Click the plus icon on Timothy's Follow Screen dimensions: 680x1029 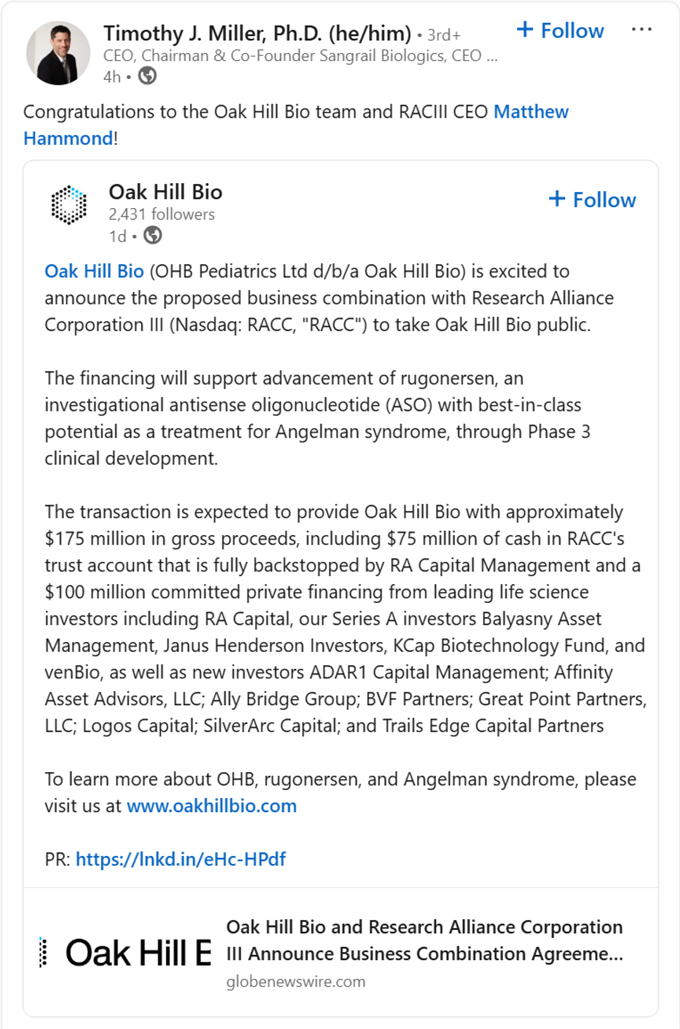pos(524,30)
